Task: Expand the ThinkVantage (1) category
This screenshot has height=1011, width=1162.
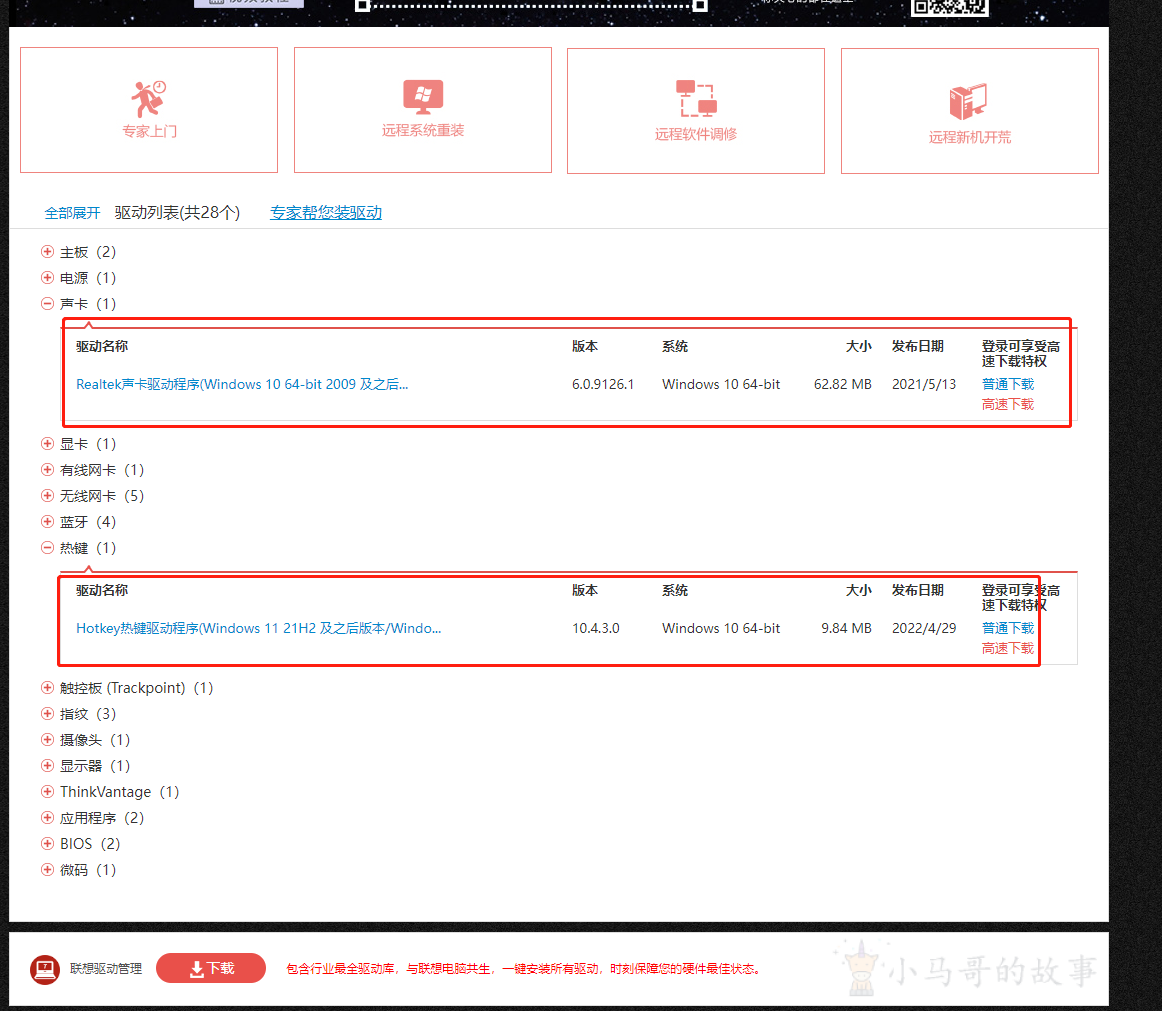Action: tap(47, 792)
